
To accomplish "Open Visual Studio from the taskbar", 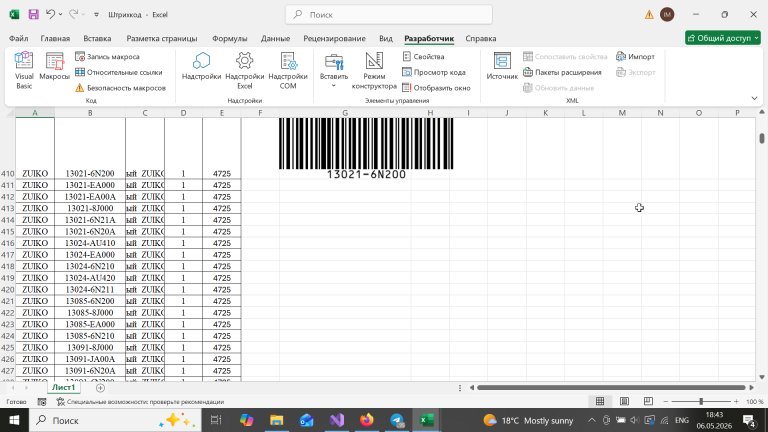I will tap(337, 420).
